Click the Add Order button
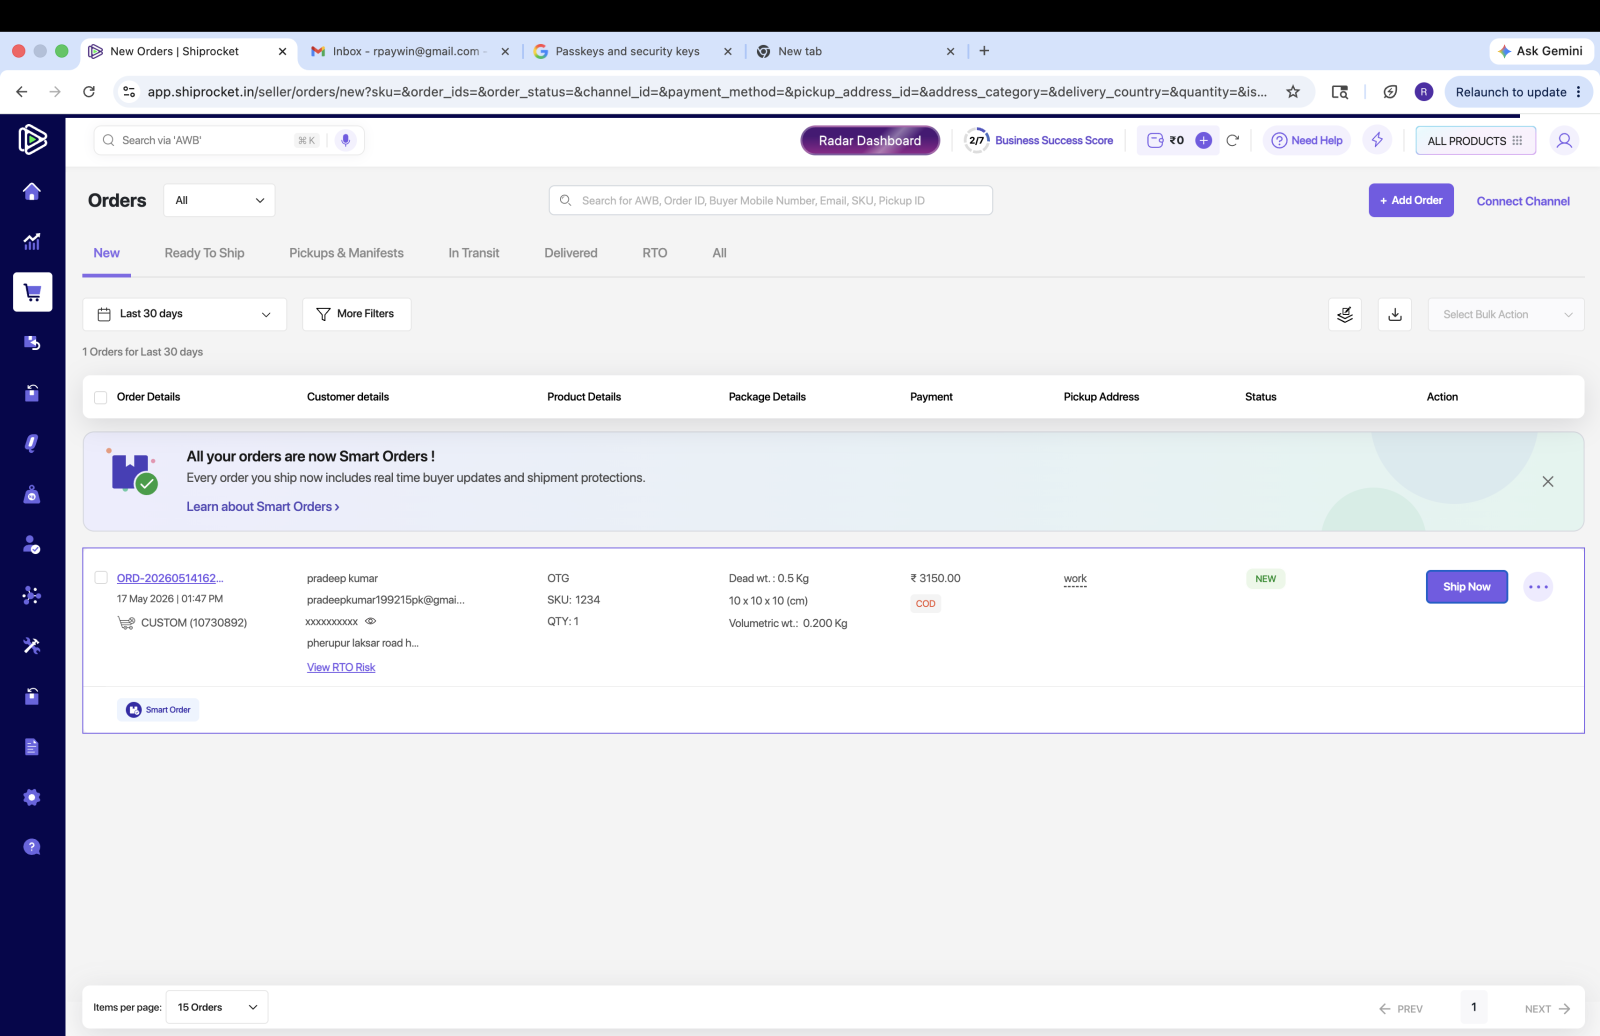 (x=1411, y=200)
